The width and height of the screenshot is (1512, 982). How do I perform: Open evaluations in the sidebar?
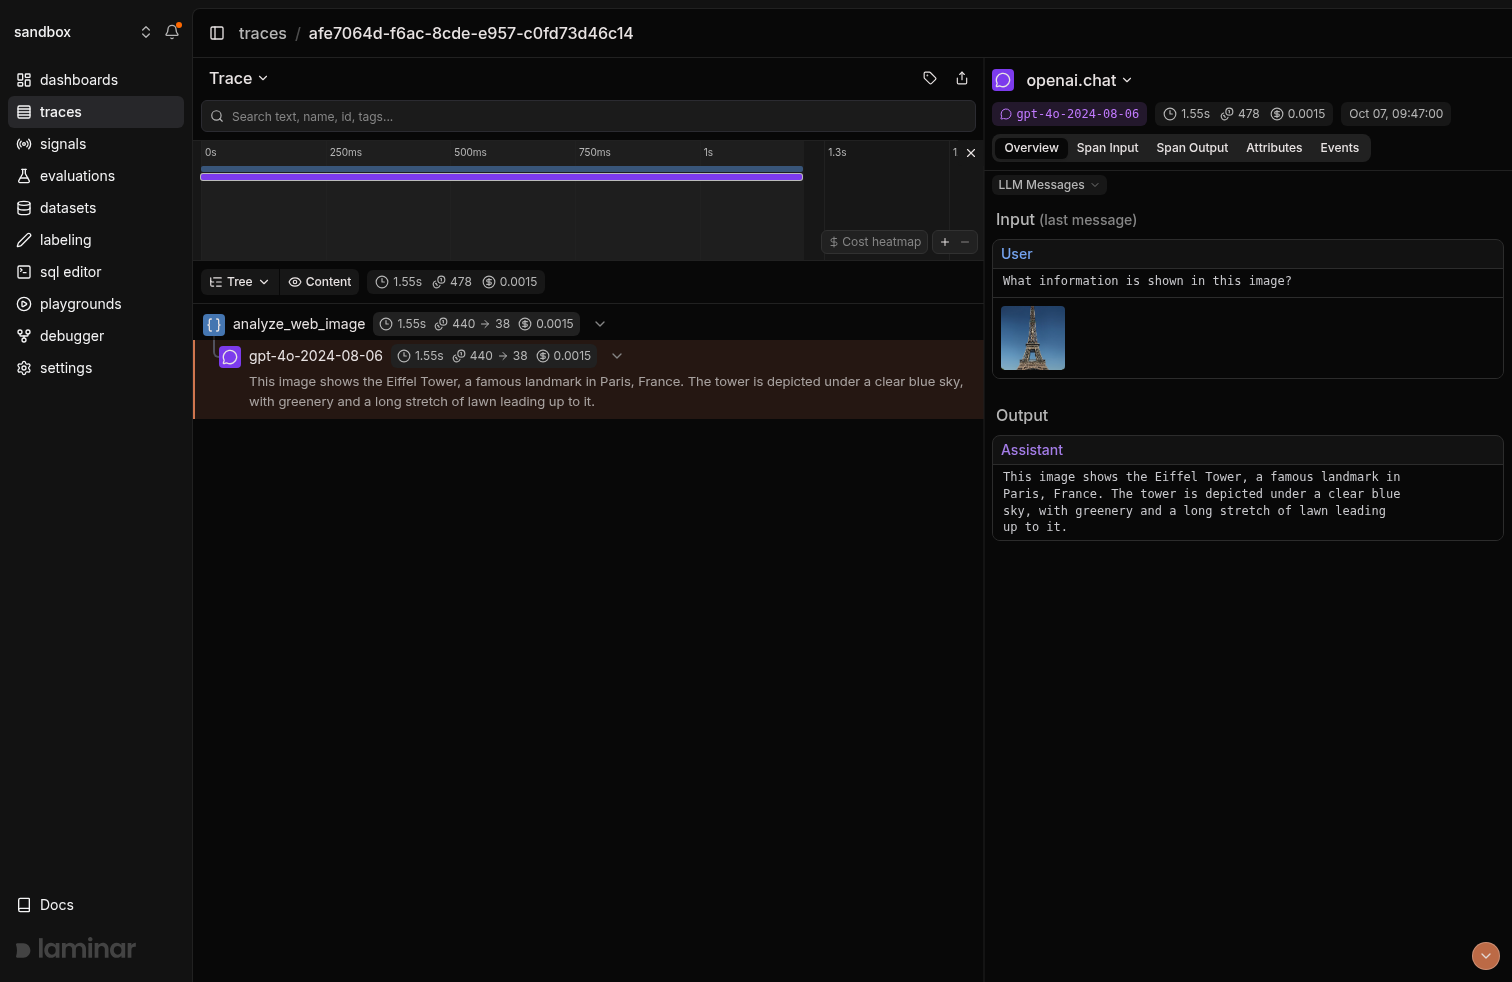[x=96, y=176]
